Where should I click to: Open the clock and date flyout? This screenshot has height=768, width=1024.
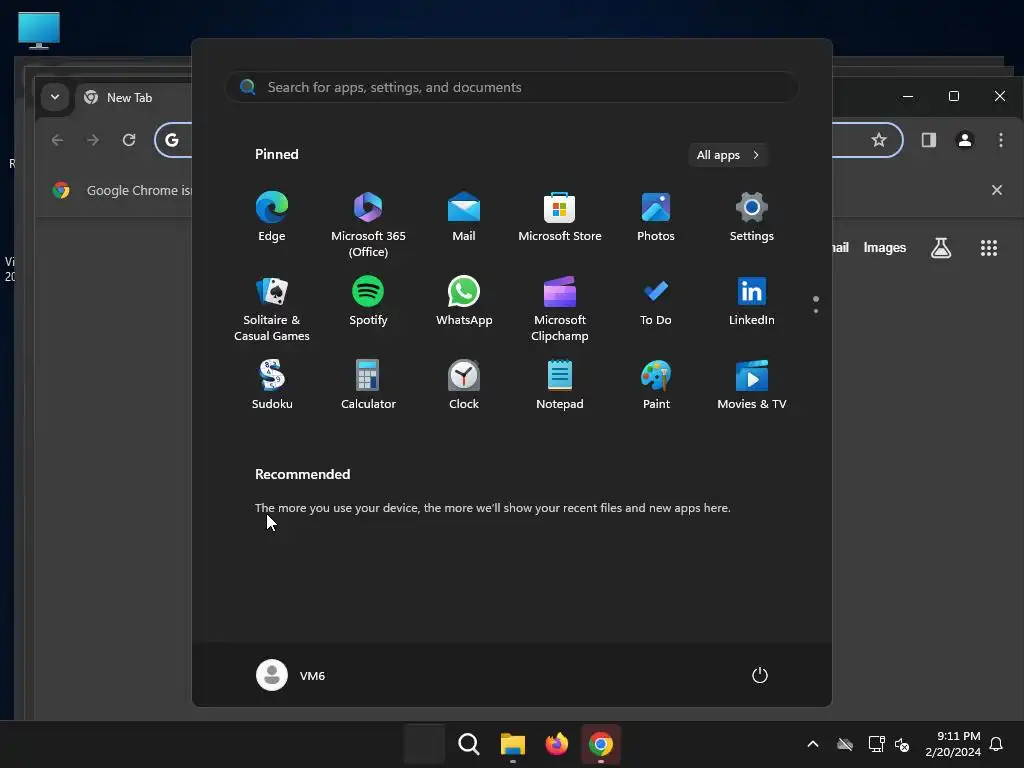coord(953,744)
